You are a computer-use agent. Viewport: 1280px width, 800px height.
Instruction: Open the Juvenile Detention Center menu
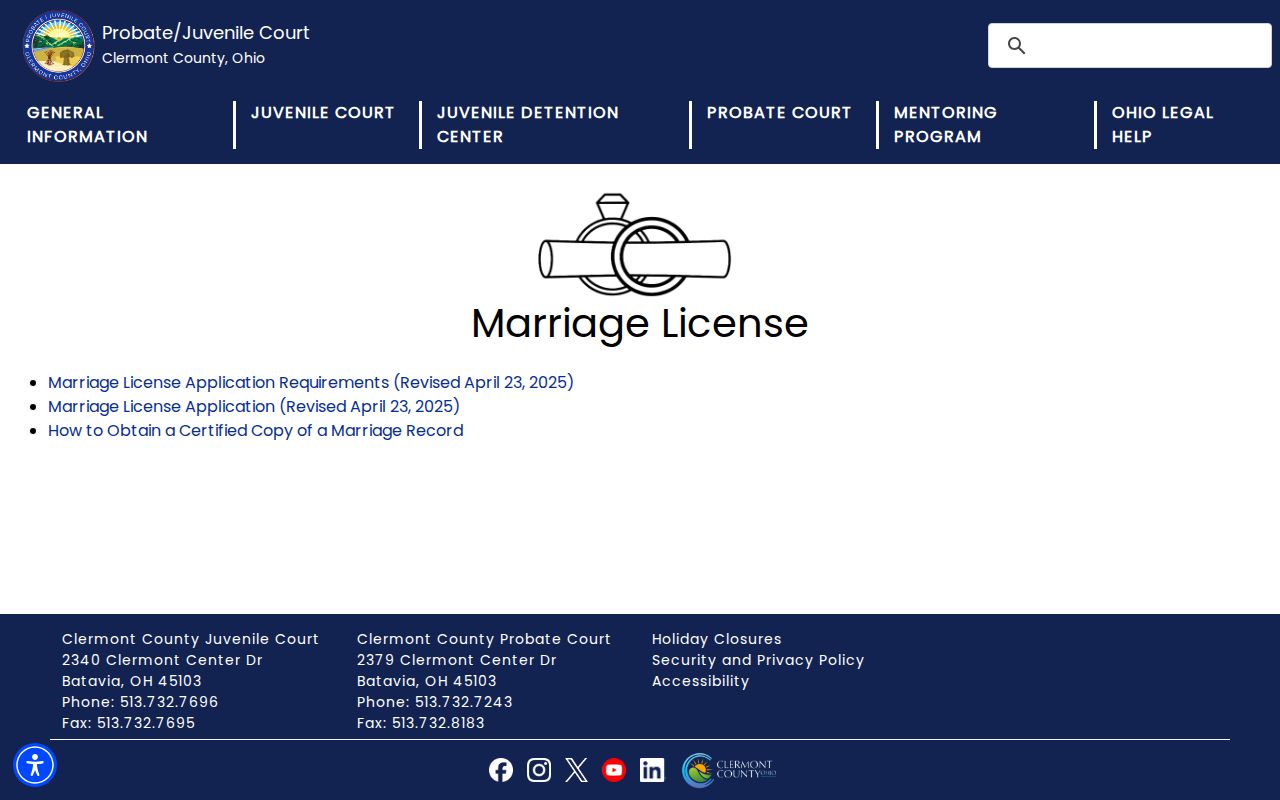(528, 125)
